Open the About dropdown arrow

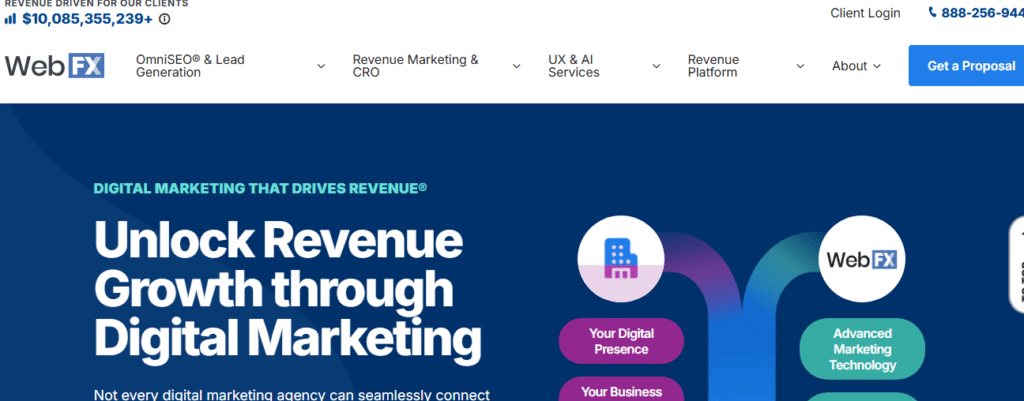[877, 66]
